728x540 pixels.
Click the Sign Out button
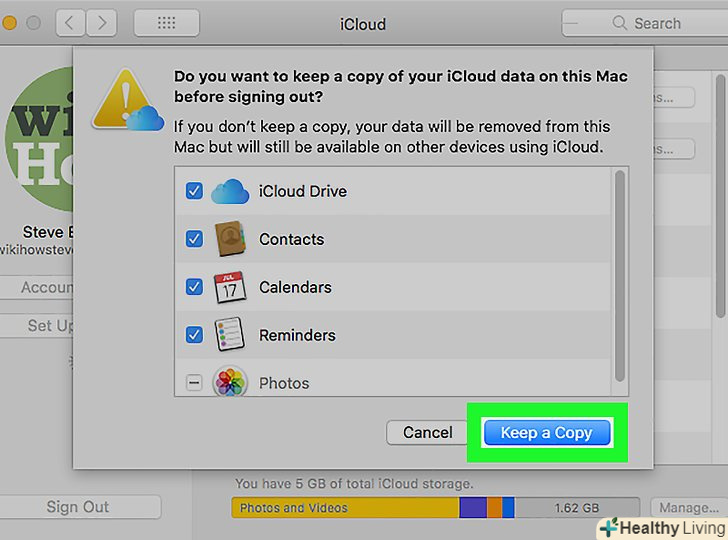(x=79, y=507)
